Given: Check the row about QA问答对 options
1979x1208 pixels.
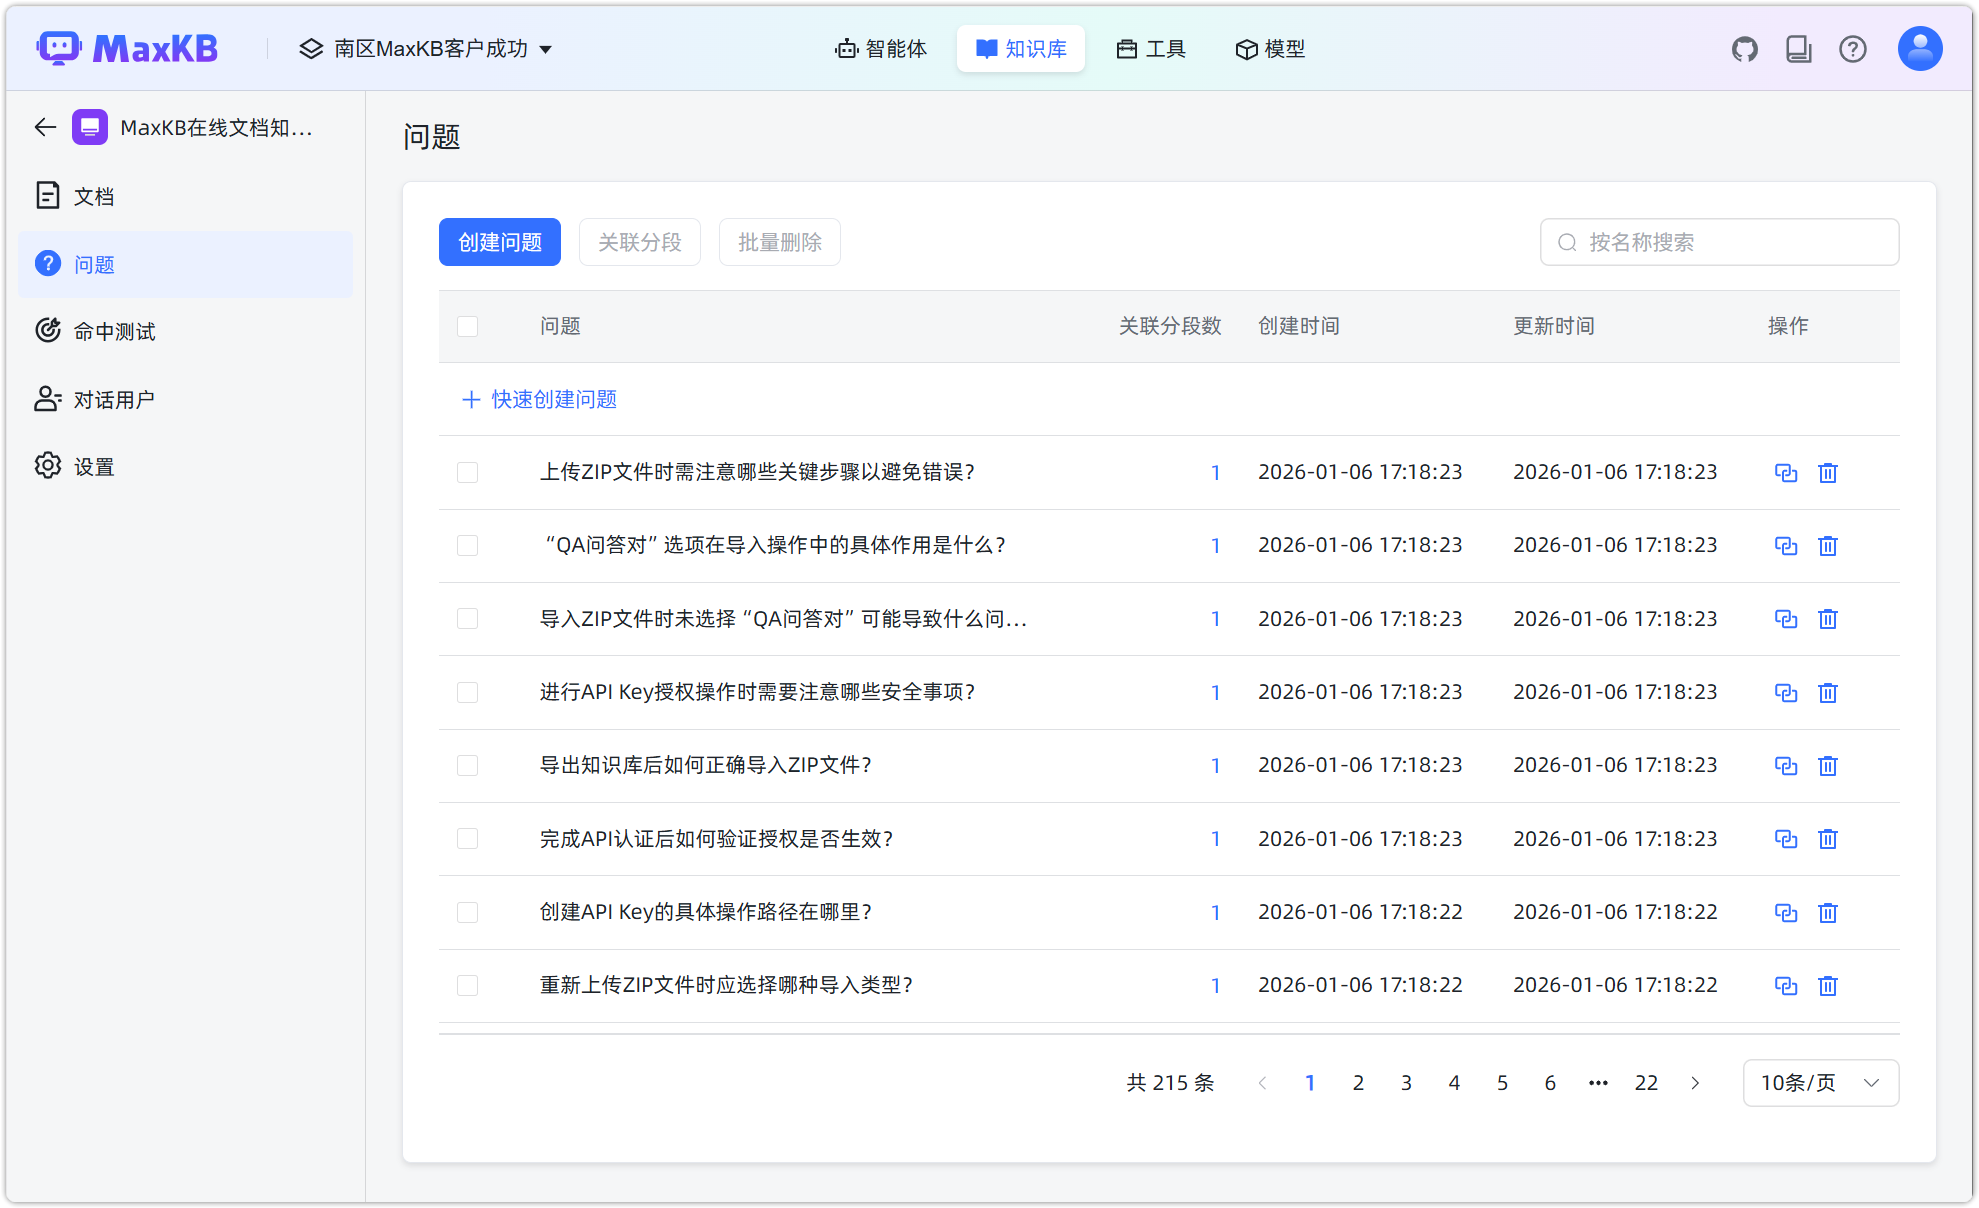Looking at the screenshot, I should 467,545.
